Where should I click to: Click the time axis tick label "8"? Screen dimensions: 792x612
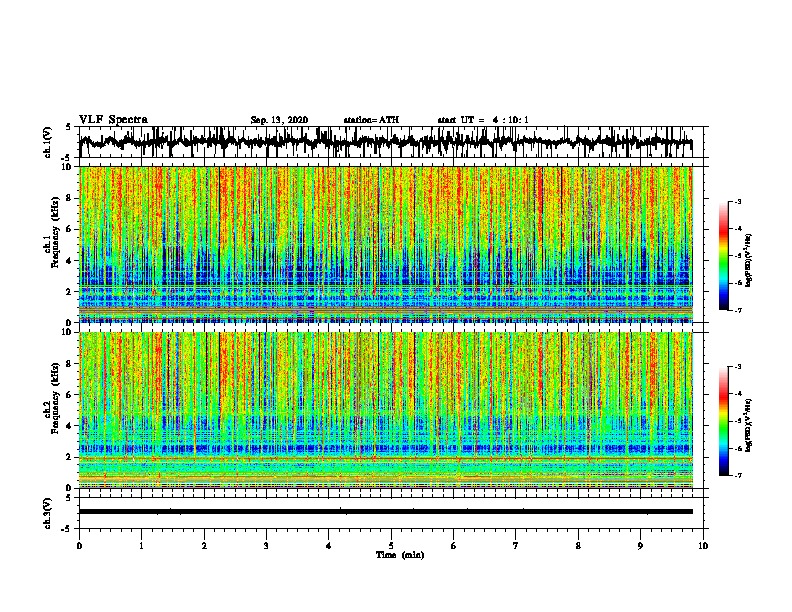click(578, 546)
